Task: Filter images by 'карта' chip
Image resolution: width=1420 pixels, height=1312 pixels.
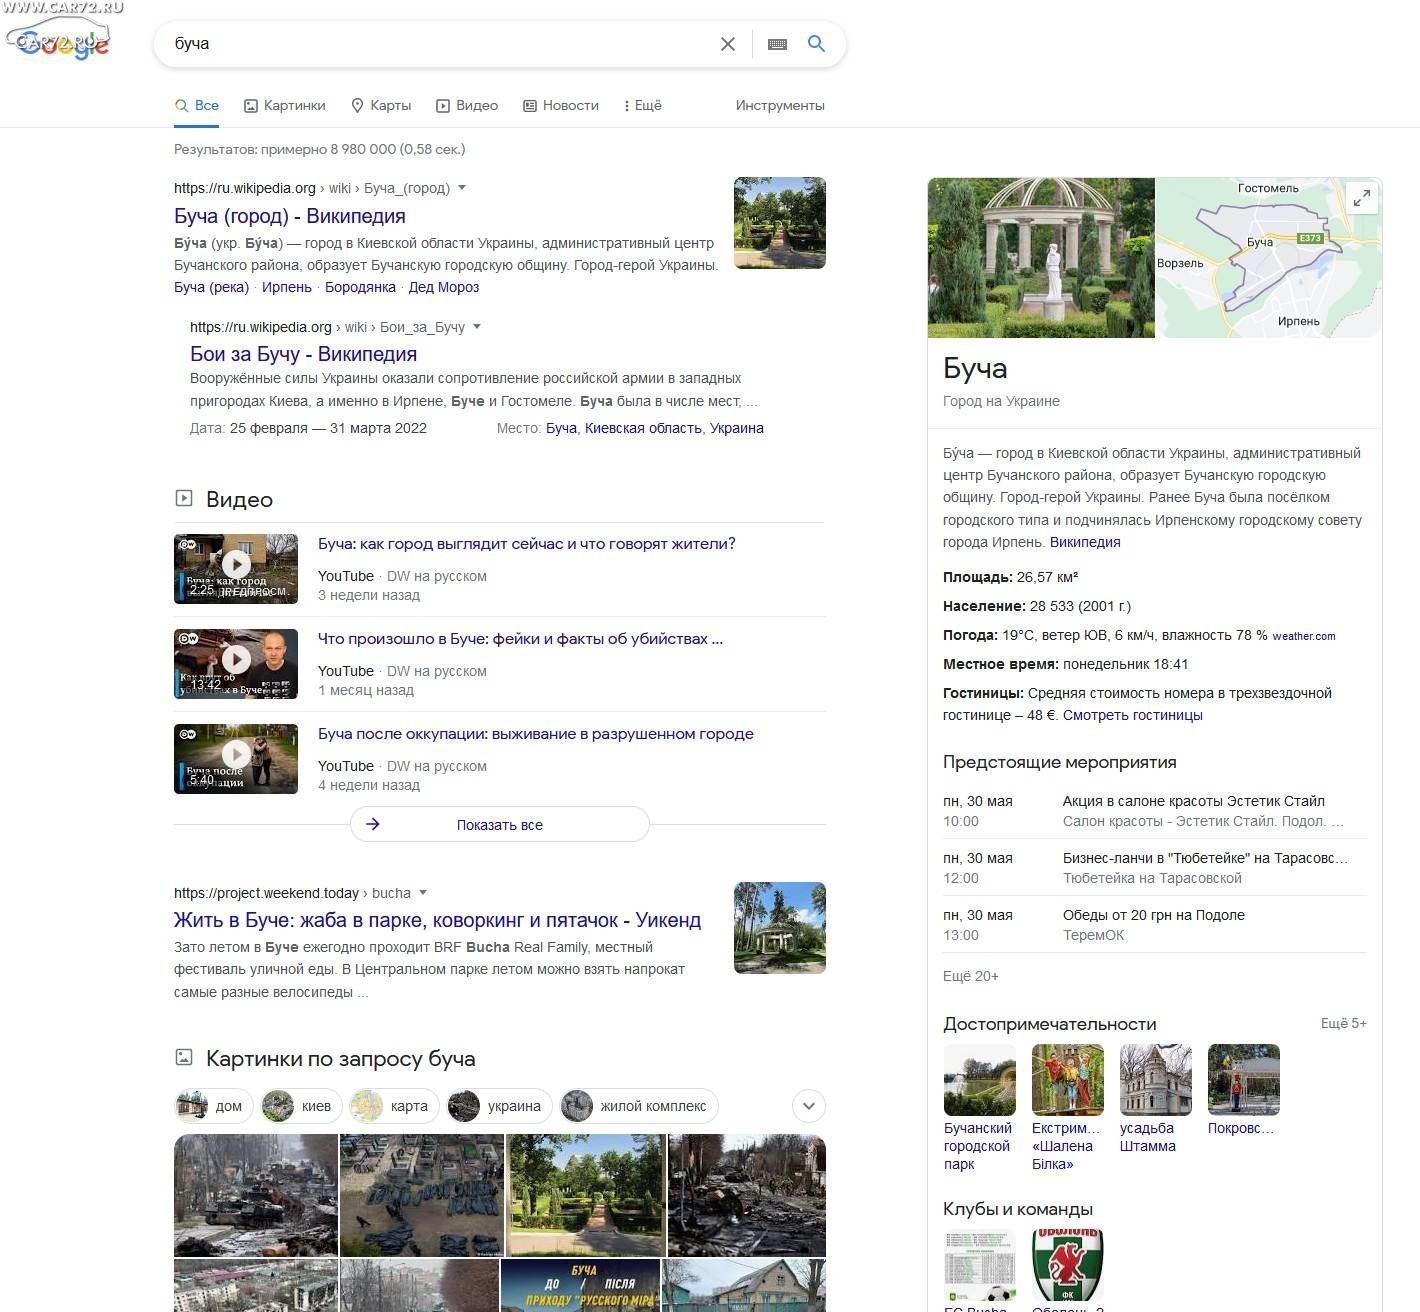Action: [393, 1106]
